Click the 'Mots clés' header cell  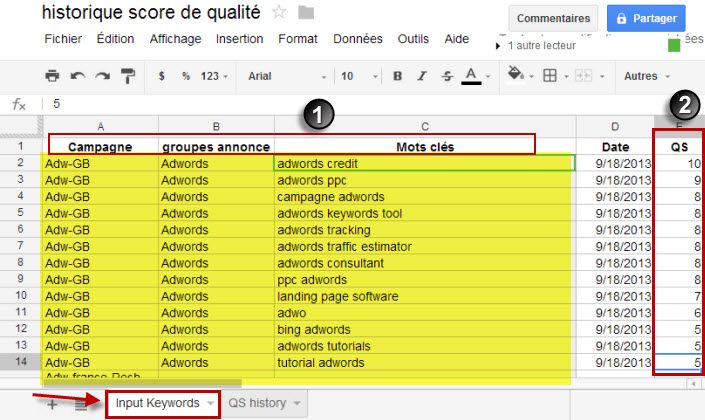click(425, 147)
